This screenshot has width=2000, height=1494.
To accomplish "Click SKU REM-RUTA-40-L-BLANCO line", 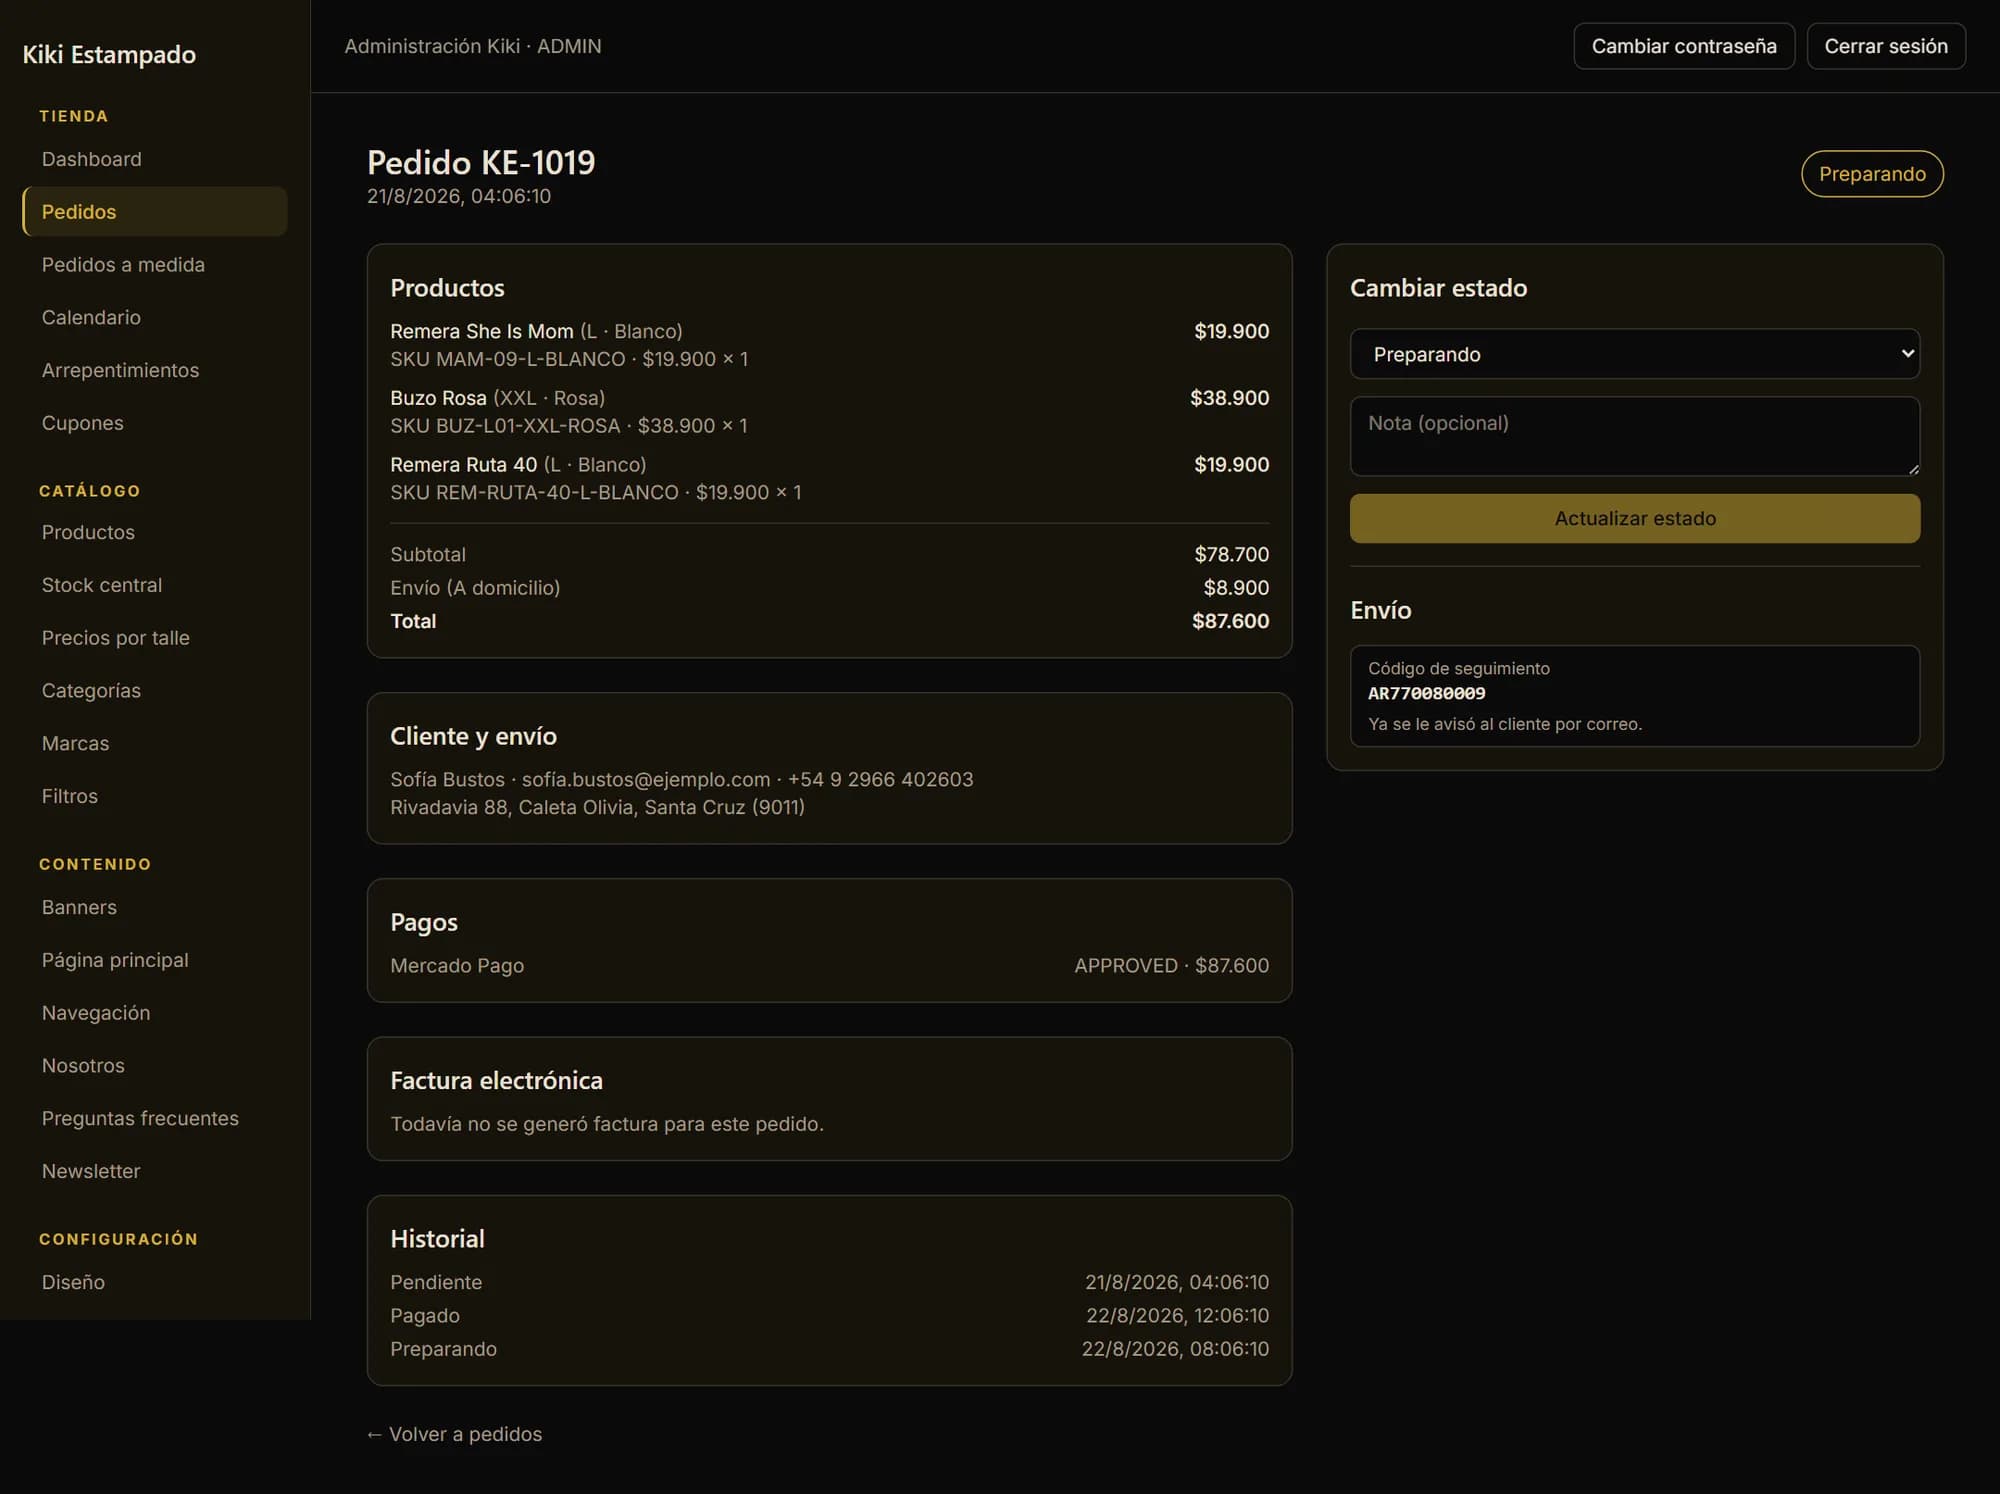I will point(596,493).
